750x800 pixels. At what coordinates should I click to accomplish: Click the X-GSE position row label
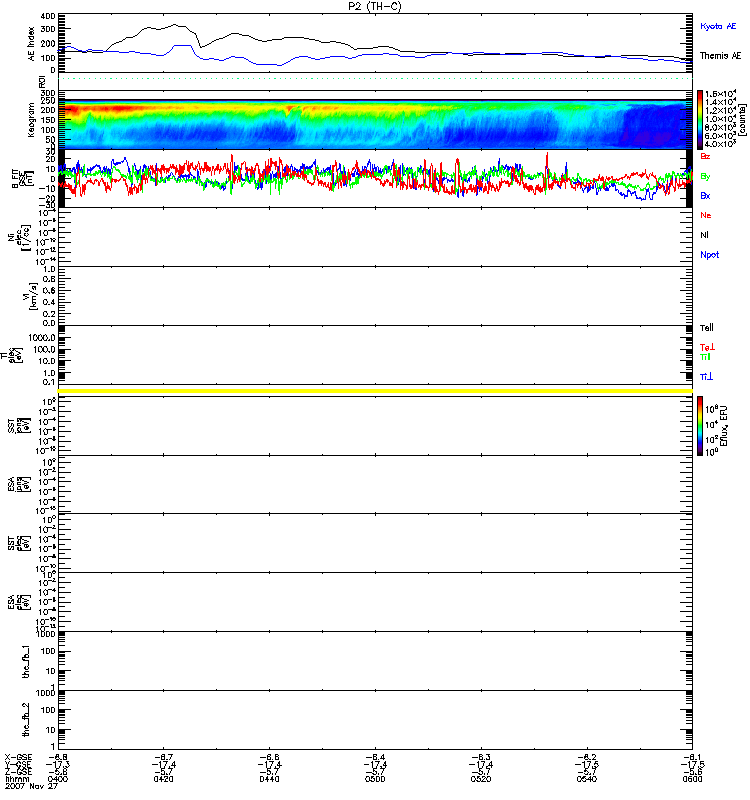click(x=18, y=758)
